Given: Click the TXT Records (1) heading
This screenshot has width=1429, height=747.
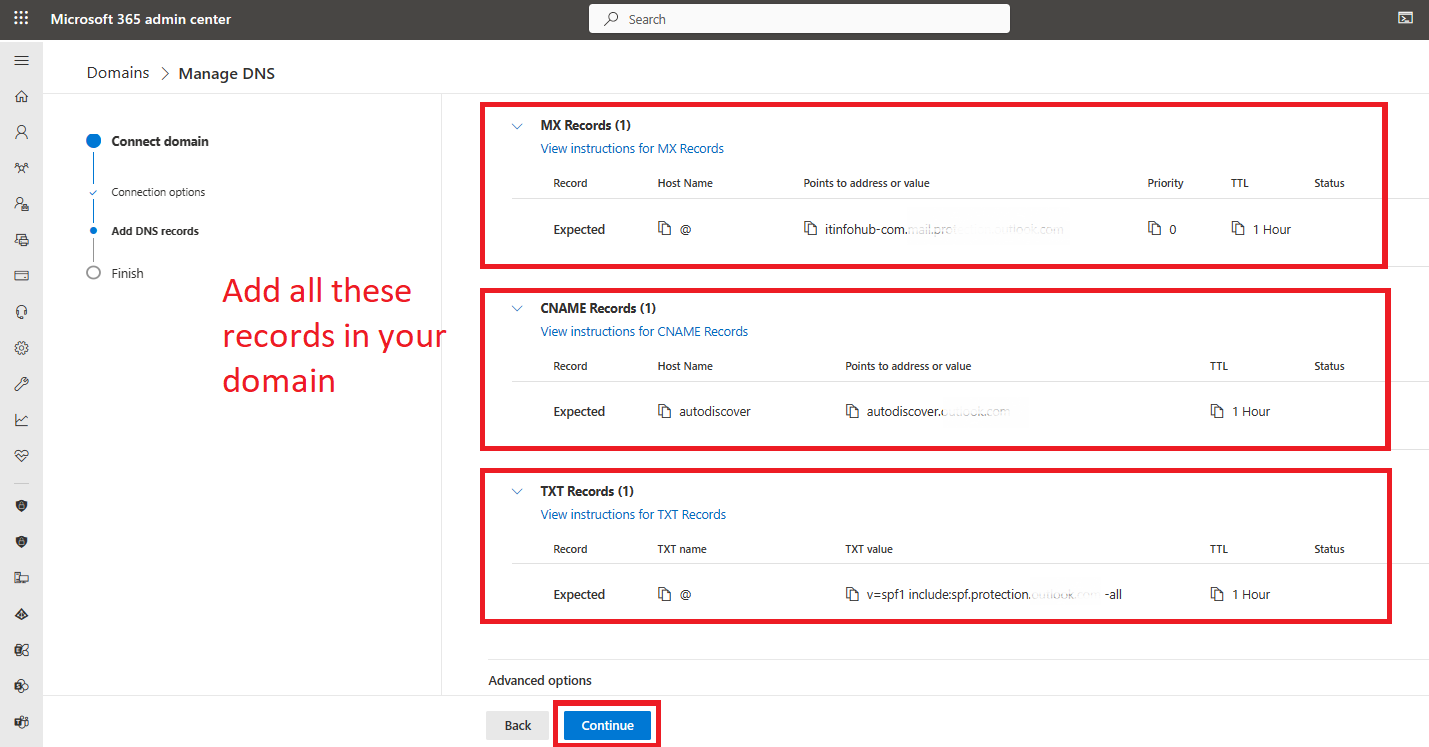Looking at the screenshot, I should 587,491.
